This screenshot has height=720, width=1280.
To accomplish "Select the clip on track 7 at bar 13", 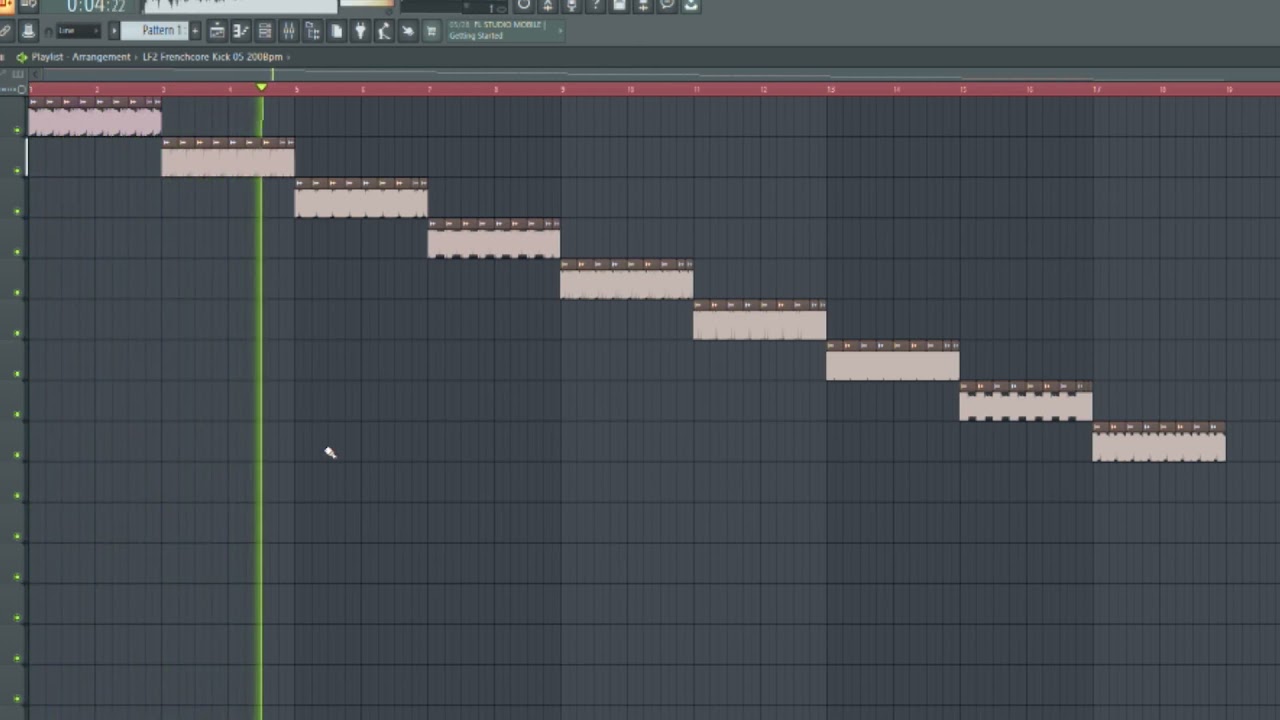I will point(893,361).
